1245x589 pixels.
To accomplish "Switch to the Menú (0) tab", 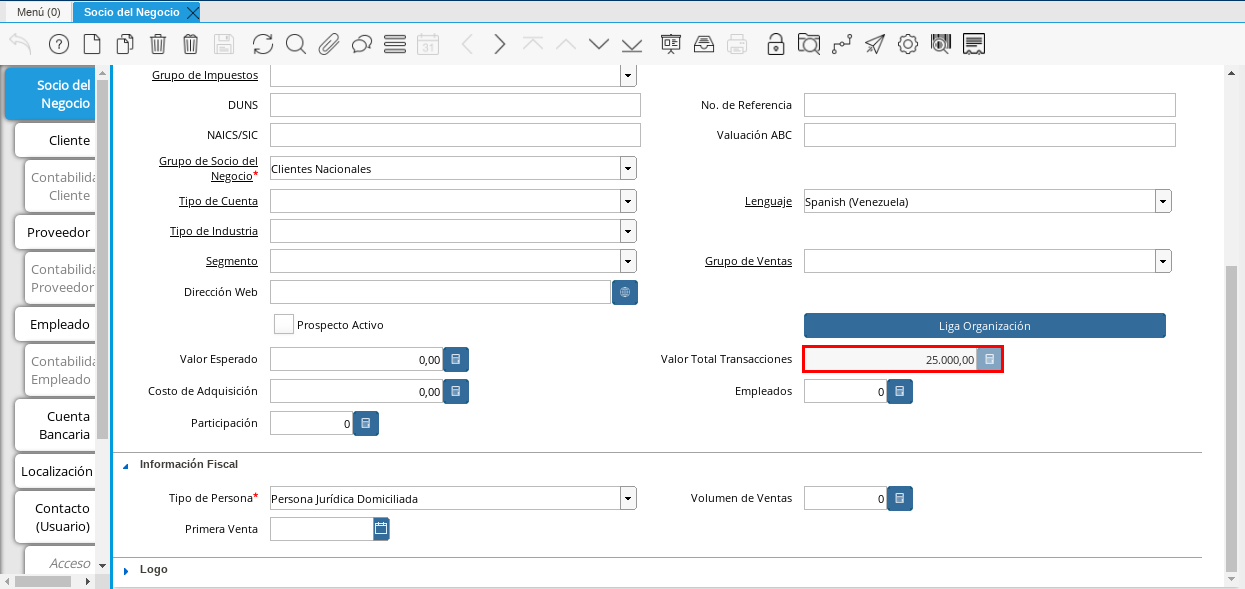I will click(38, 12).
